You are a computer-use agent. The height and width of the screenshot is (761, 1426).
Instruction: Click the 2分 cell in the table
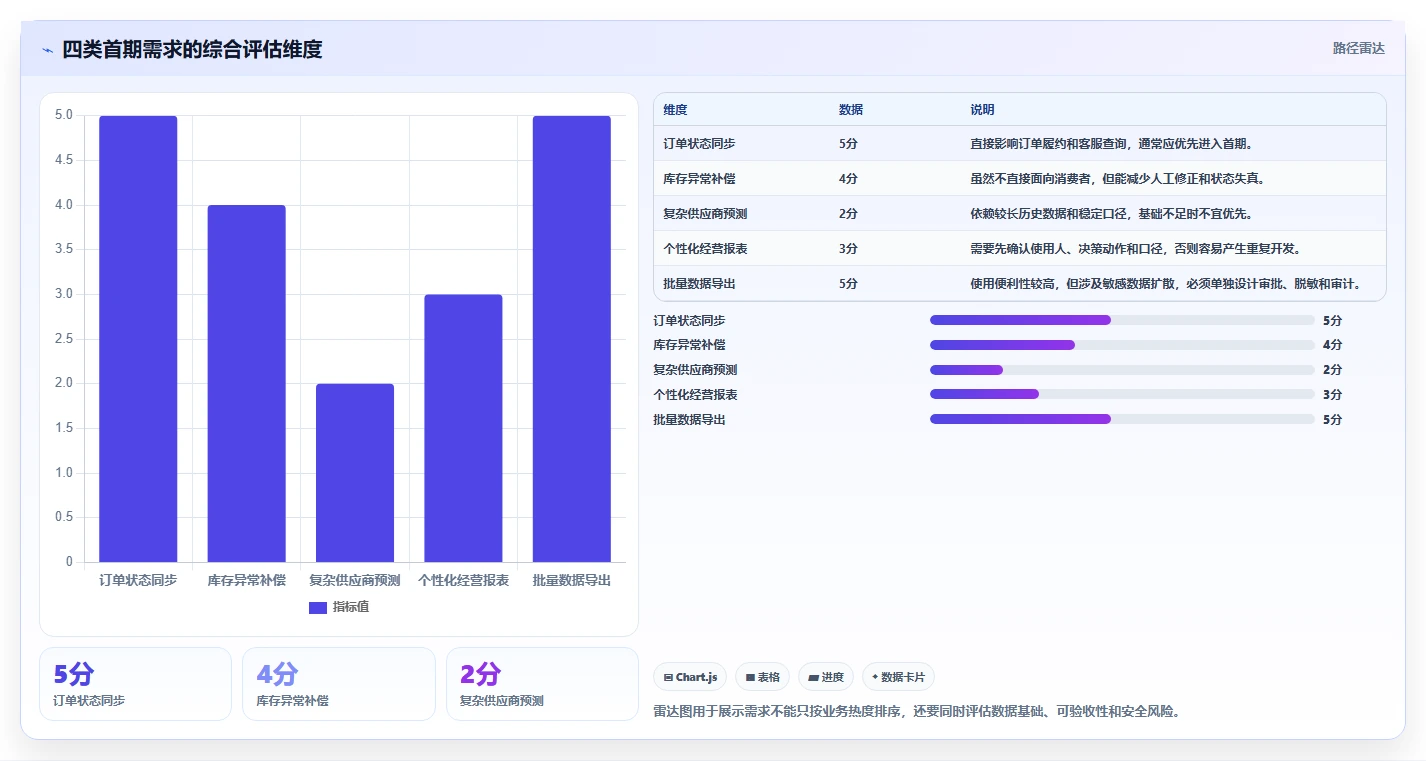click(x=848, y=214)
